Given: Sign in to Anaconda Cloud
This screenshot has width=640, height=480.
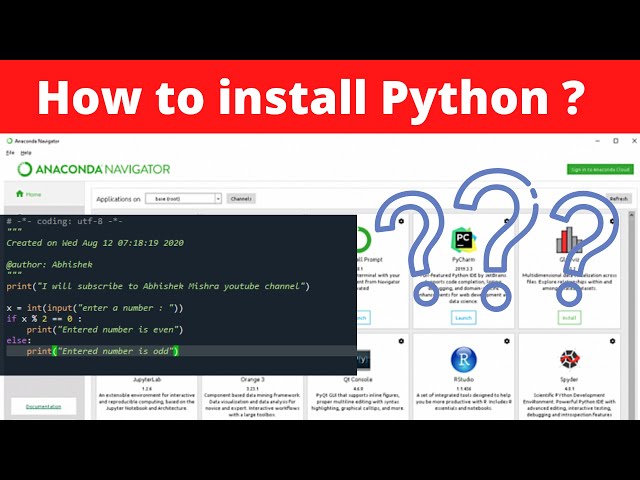Looking at the screenshot, I should tap(600, 169).
